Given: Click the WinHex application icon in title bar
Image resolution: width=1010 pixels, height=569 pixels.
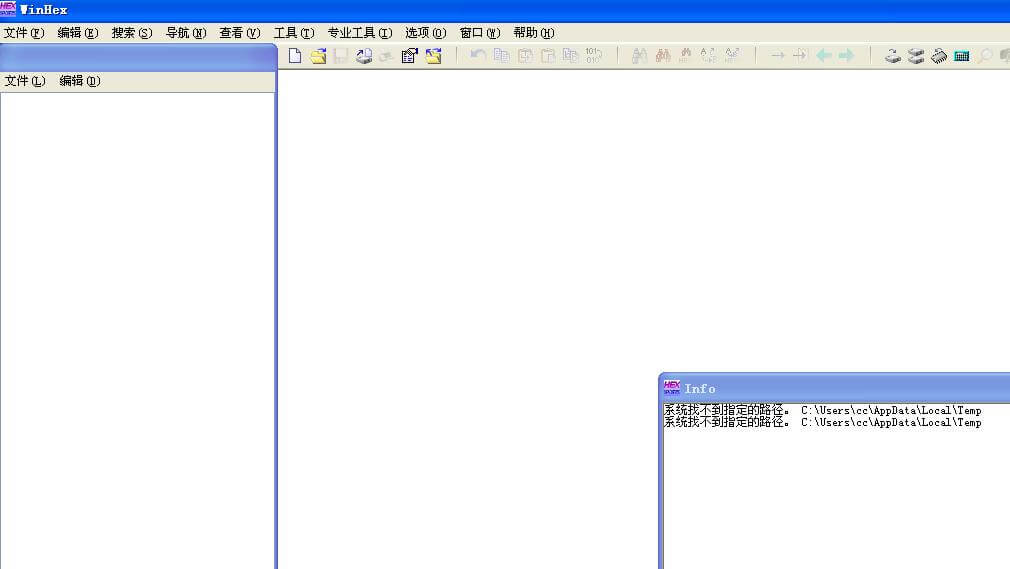Looking at the screenshot, I should tap(8, 9).
